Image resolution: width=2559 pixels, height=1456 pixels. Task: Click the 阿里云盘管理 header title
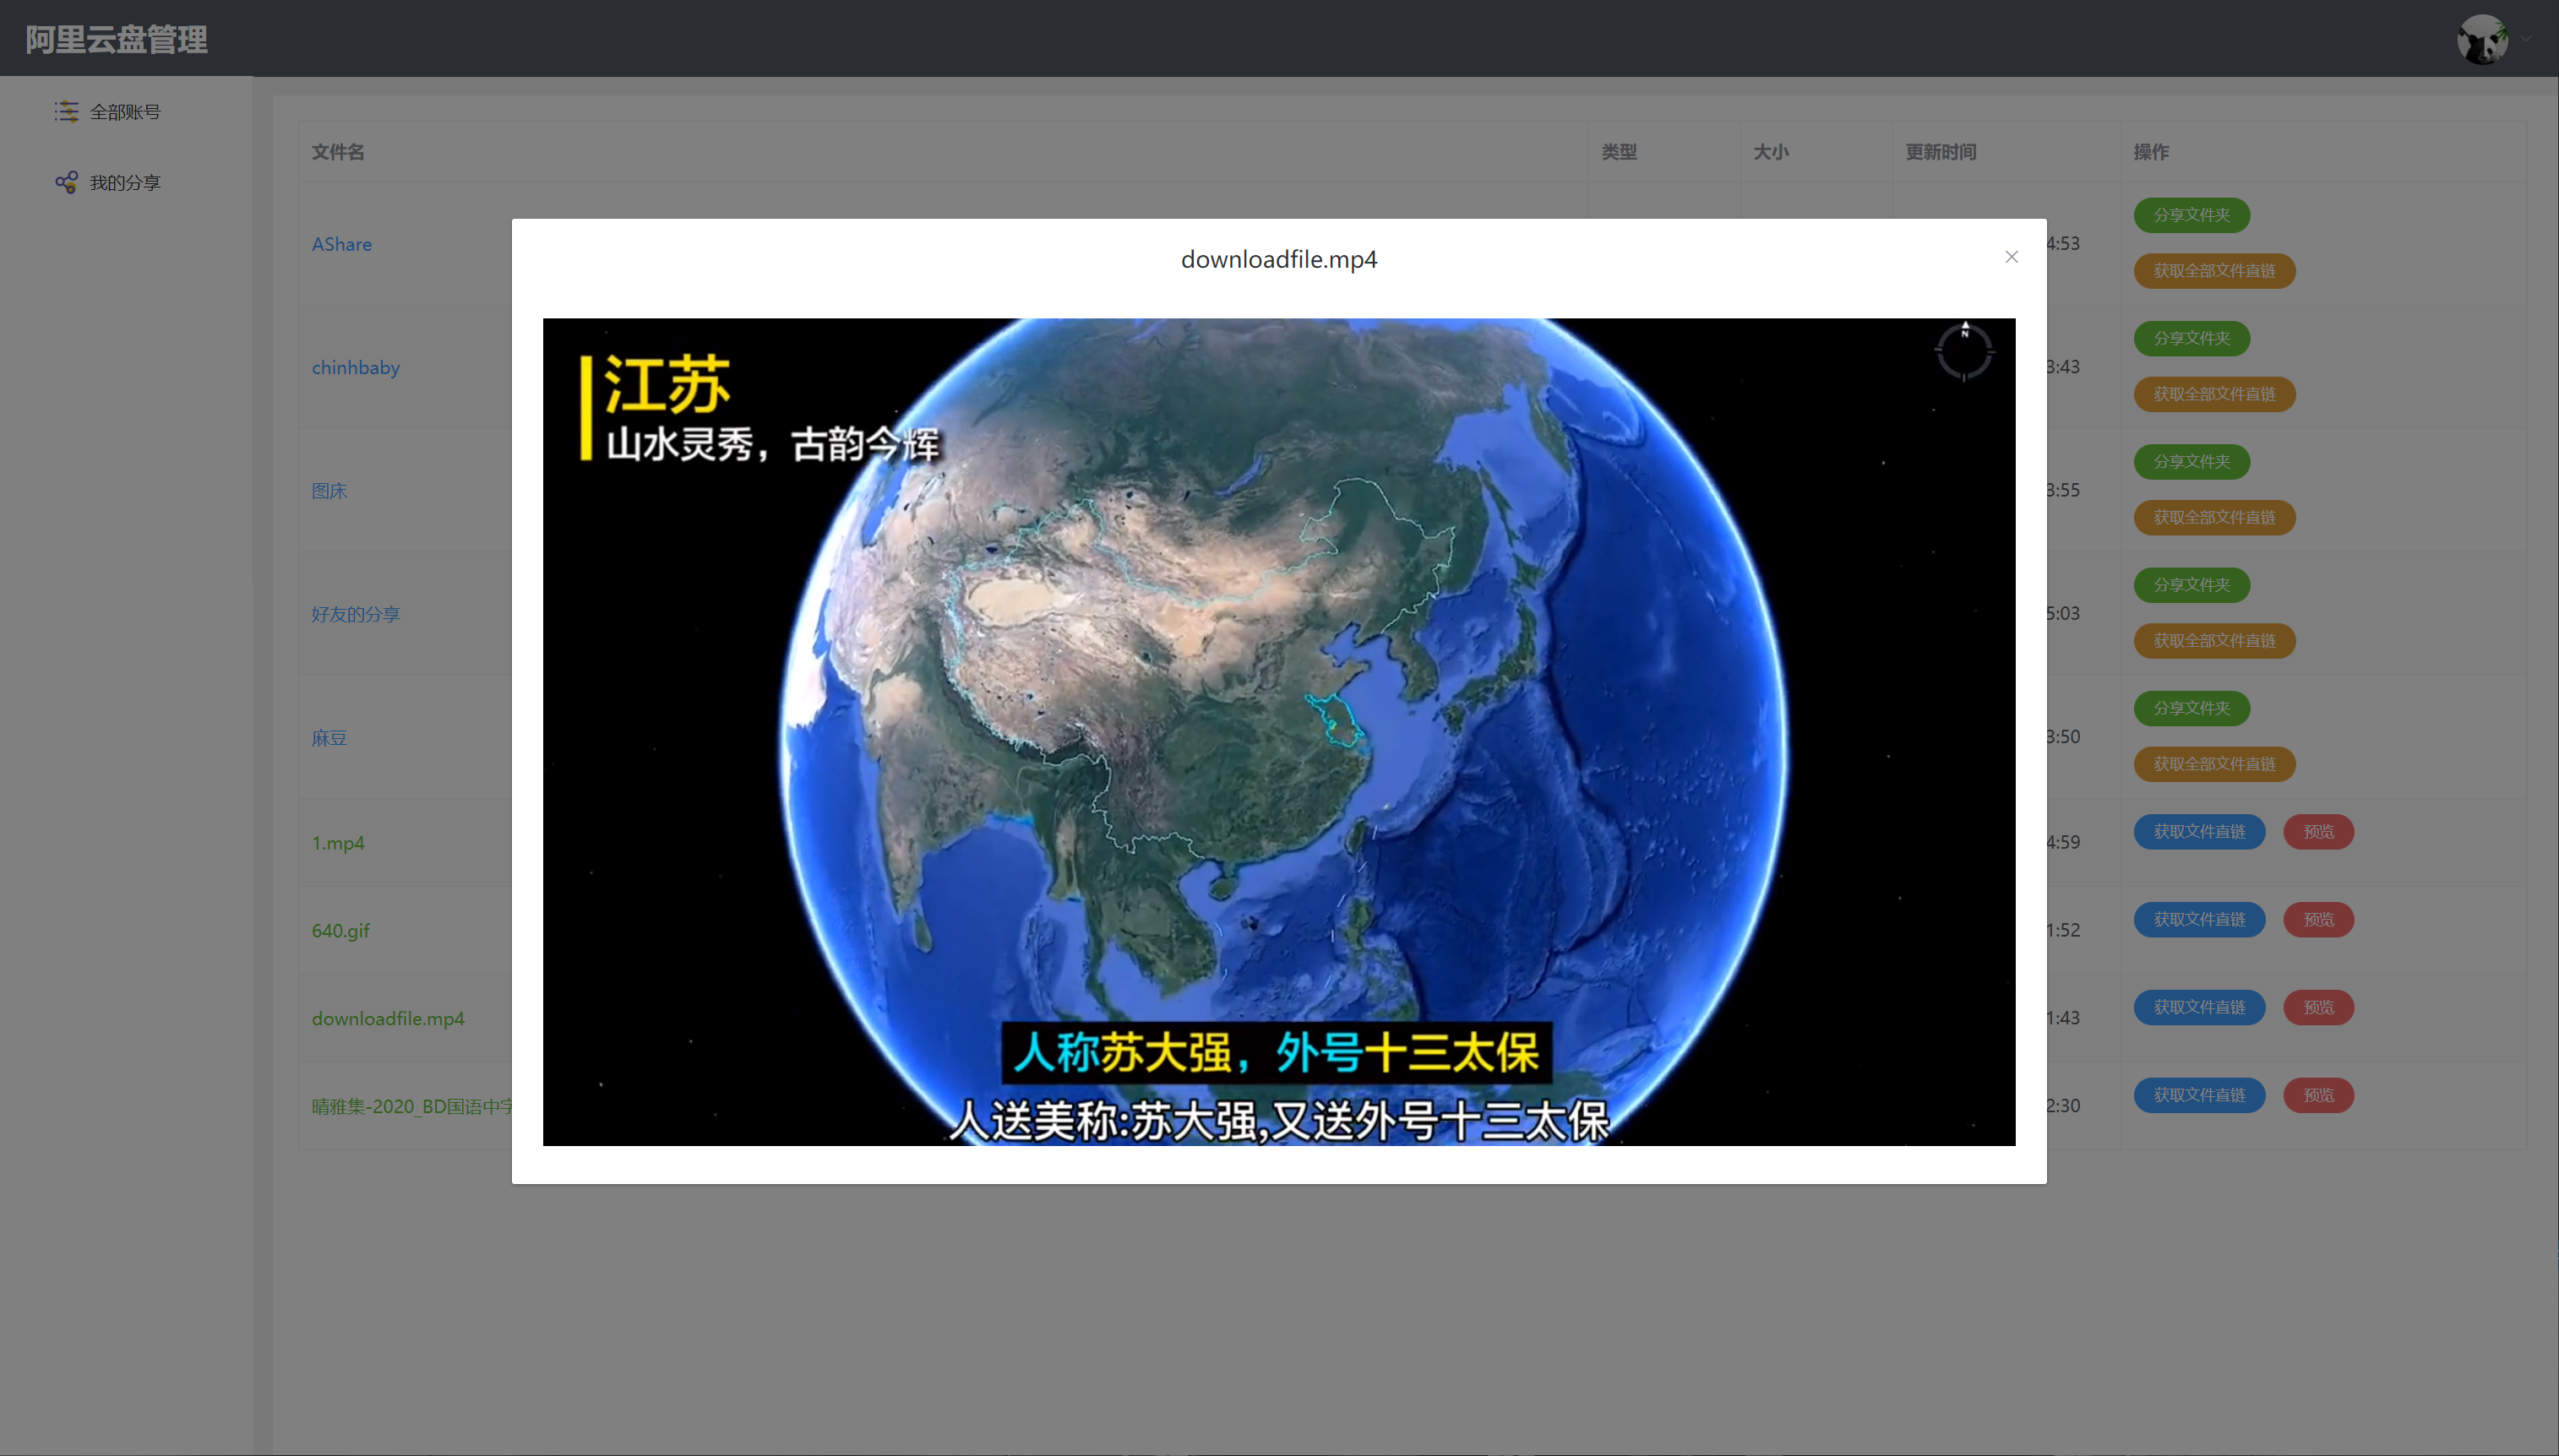pos(116,39)
